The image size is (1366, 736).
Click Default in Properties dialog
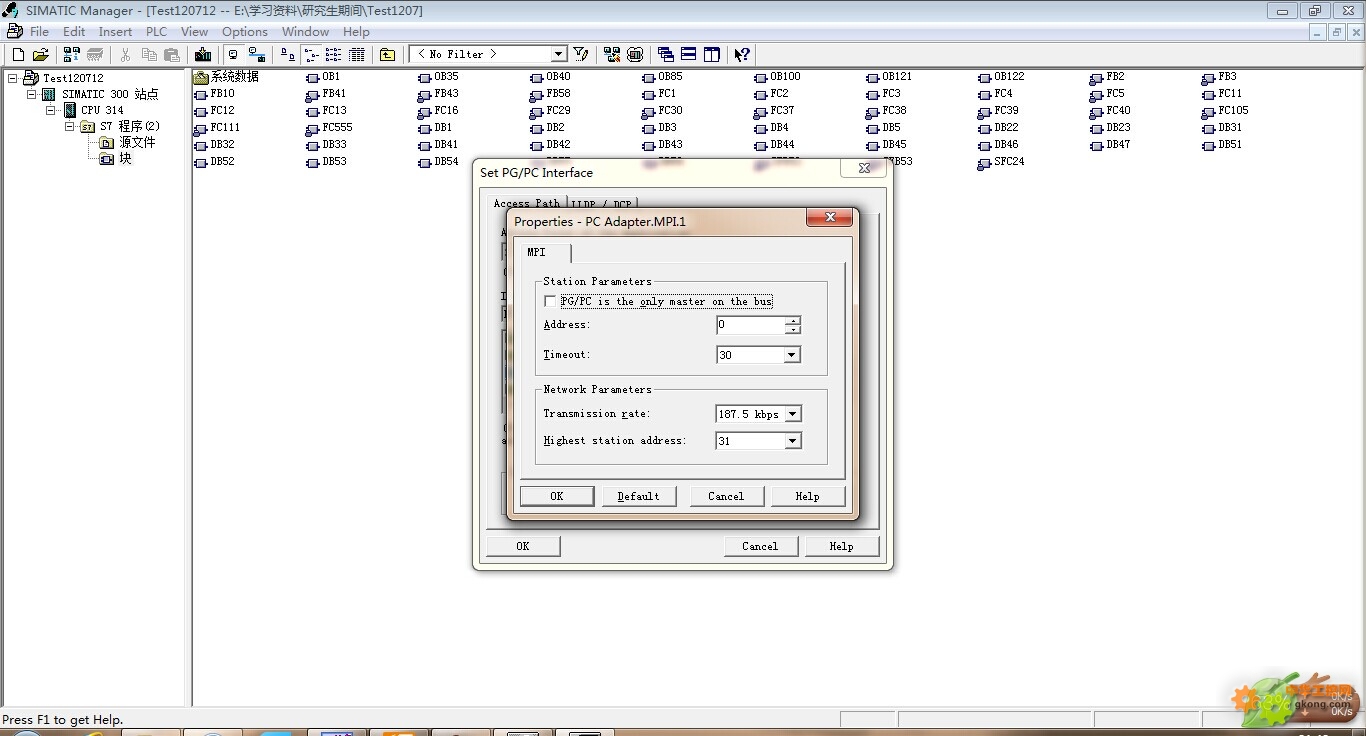(638, 496)
